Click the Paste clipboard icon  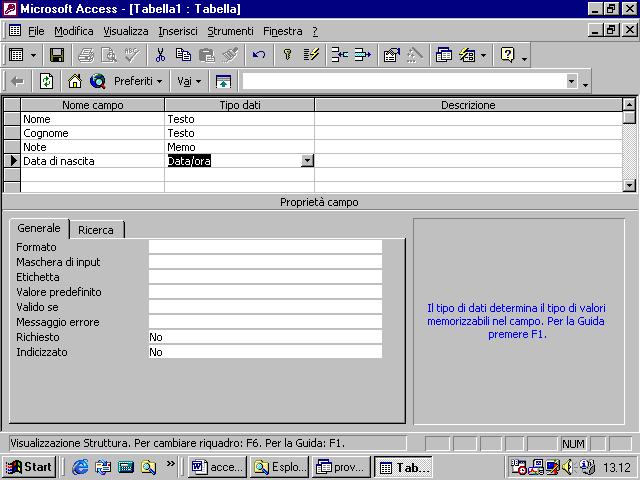coord(207,55)
